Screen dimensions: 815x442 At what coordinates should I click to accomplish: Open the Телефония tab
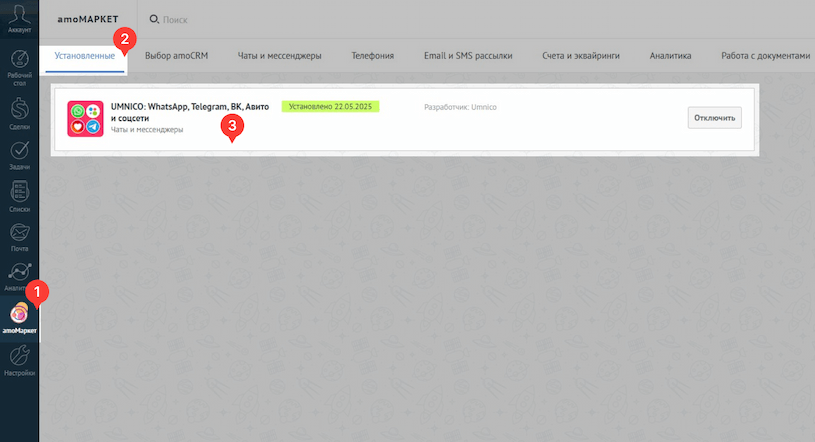373,56
